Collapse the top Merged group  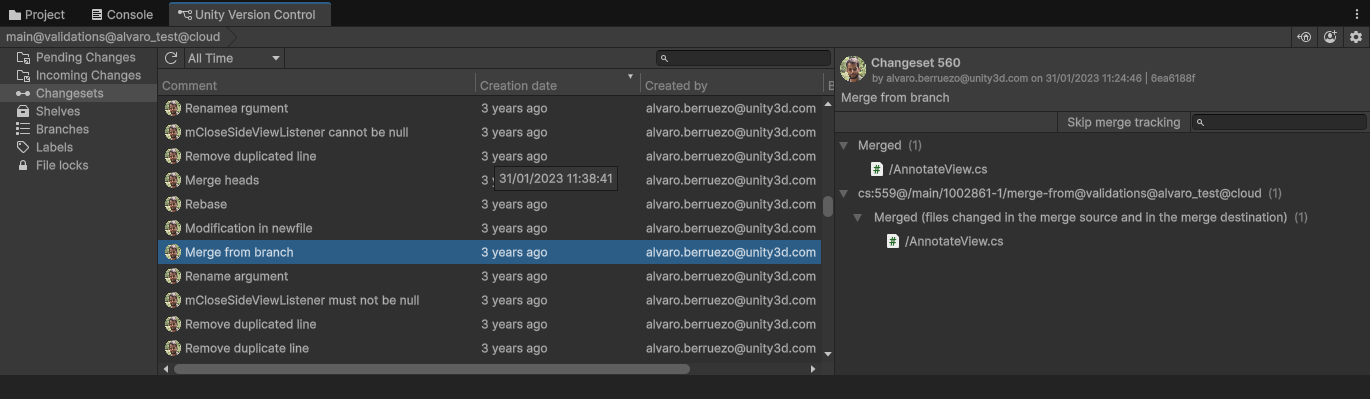844,145
